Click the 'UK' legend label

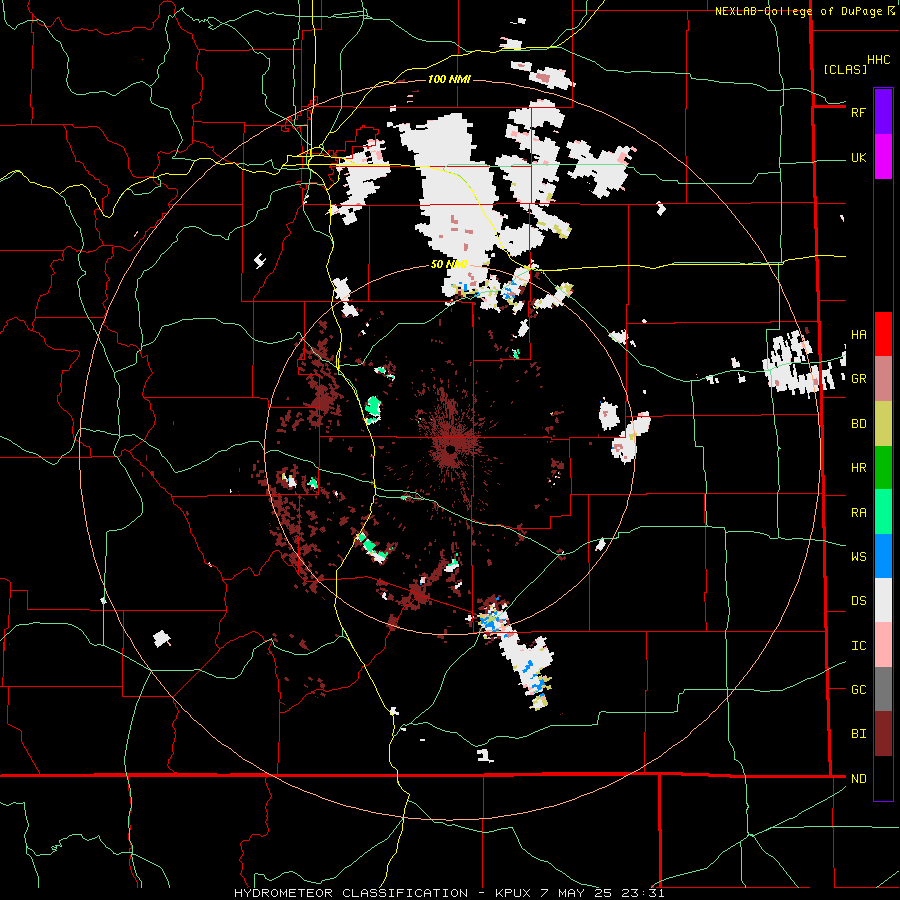click(858, 158)
